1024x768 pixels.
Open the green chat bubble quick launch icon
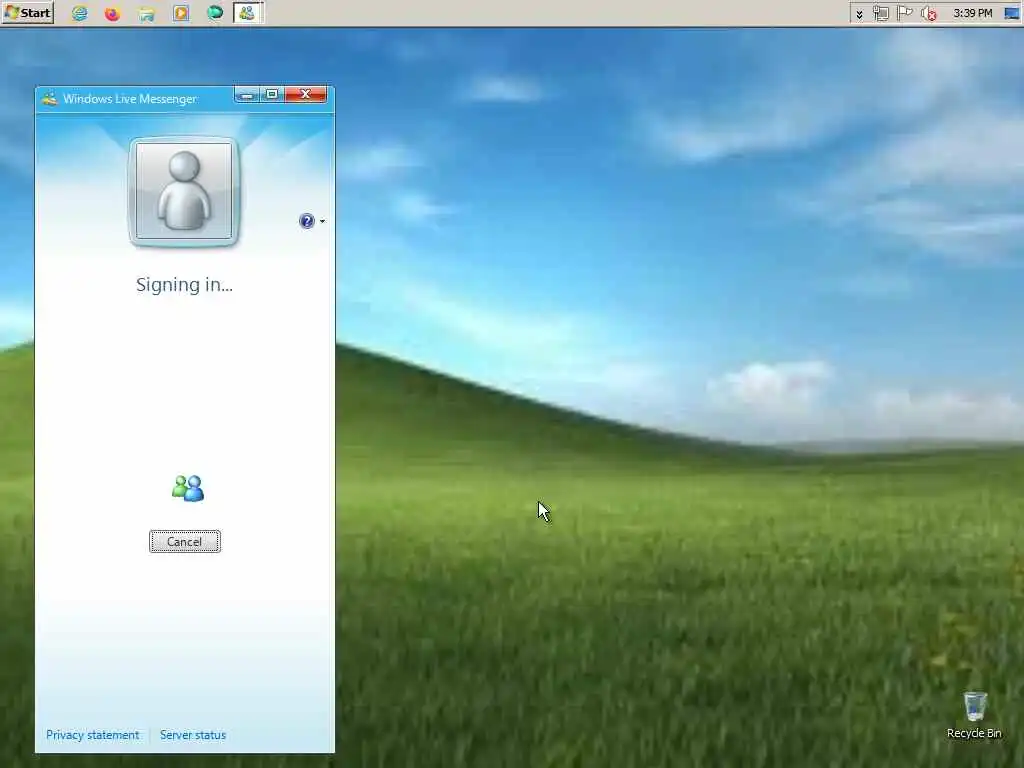(214, 13)
